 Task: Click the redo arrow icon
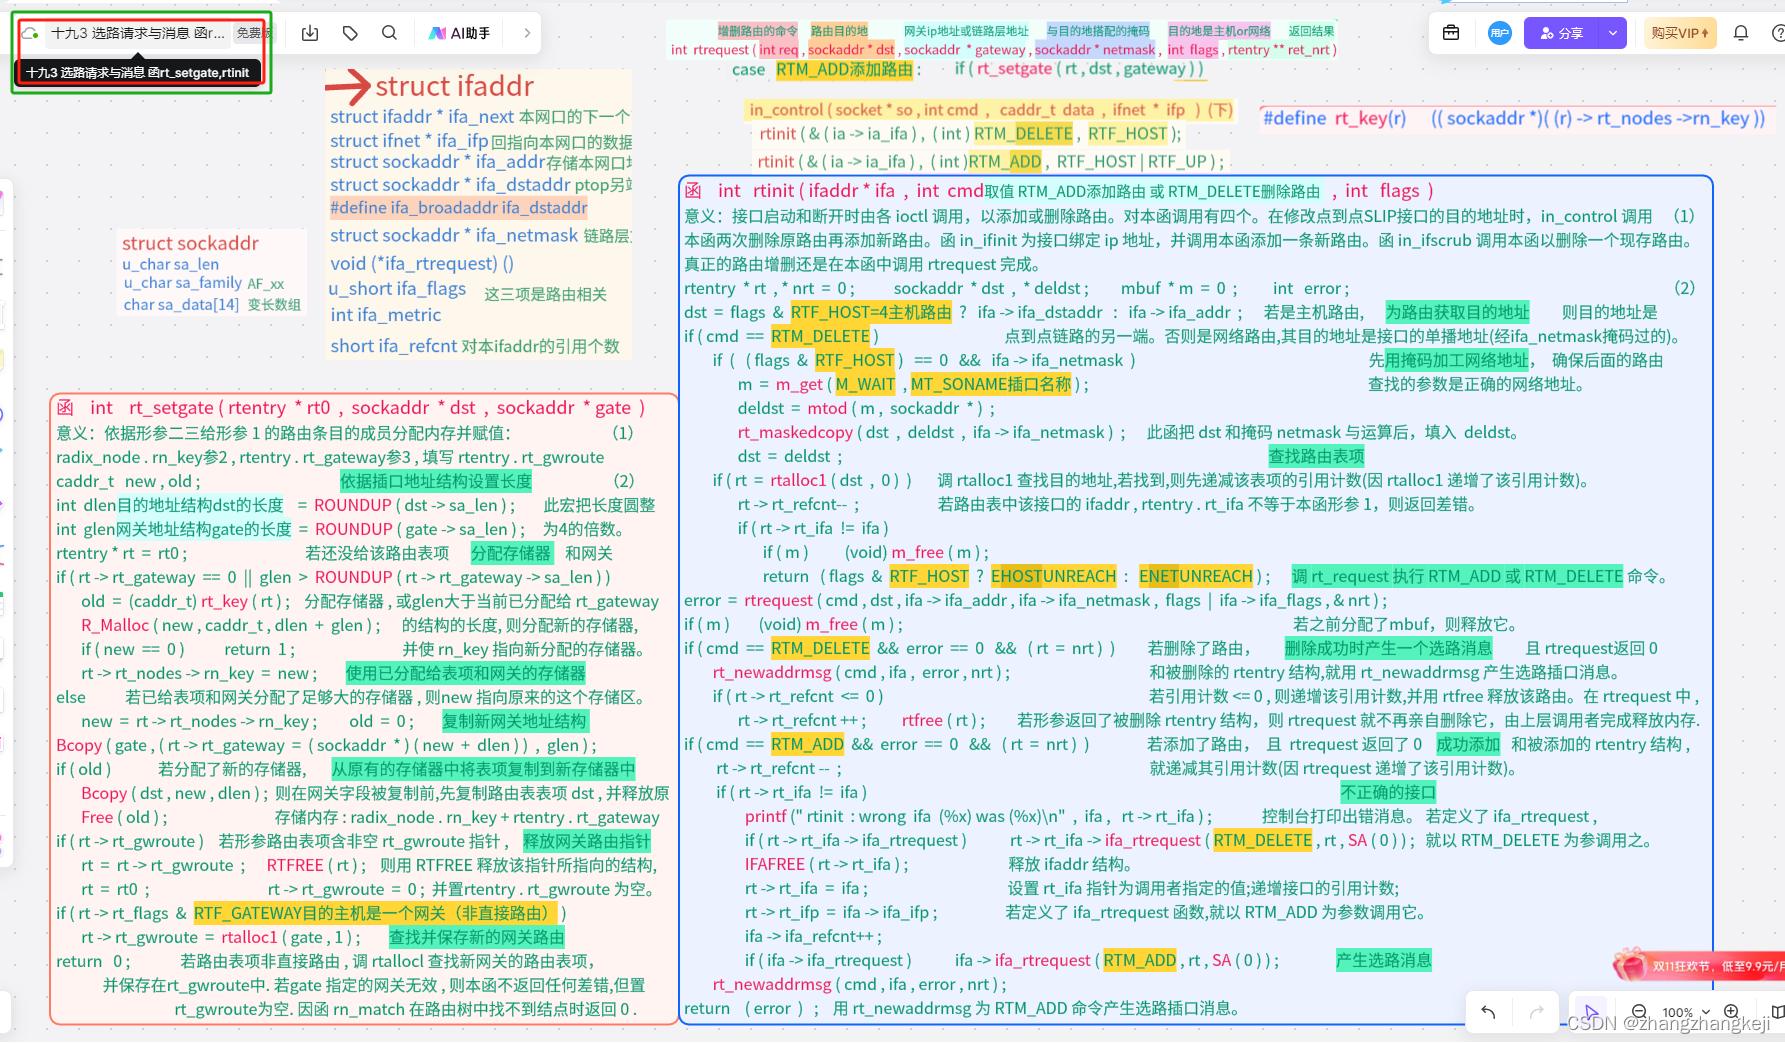[x=1537, y=1012]
